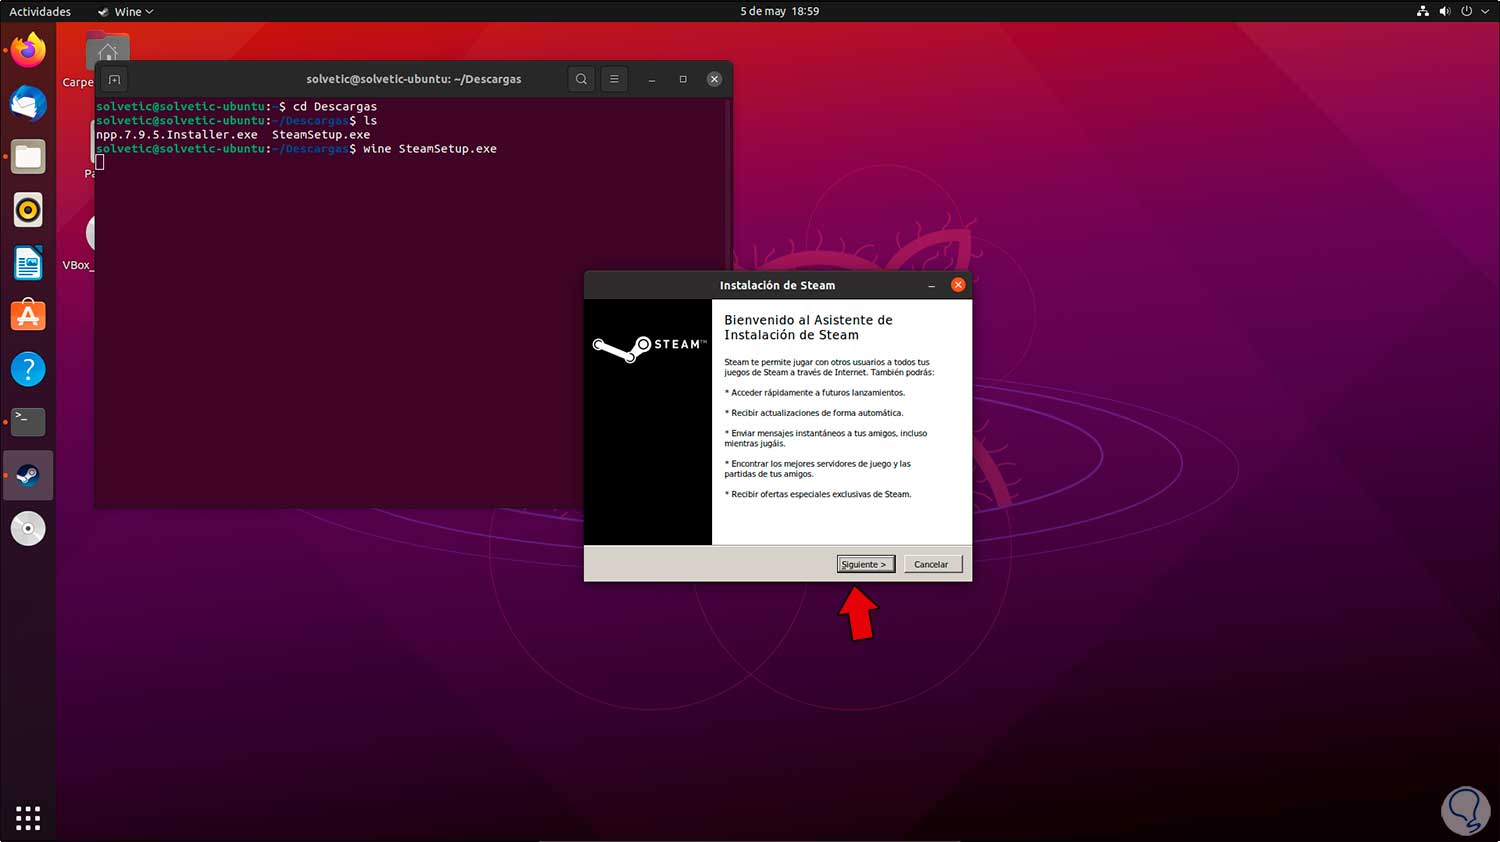Image resolution: width=1500 pixels, height=842 pixels.
Task: Expand the system menu arrow
Action: (1485, 11)
